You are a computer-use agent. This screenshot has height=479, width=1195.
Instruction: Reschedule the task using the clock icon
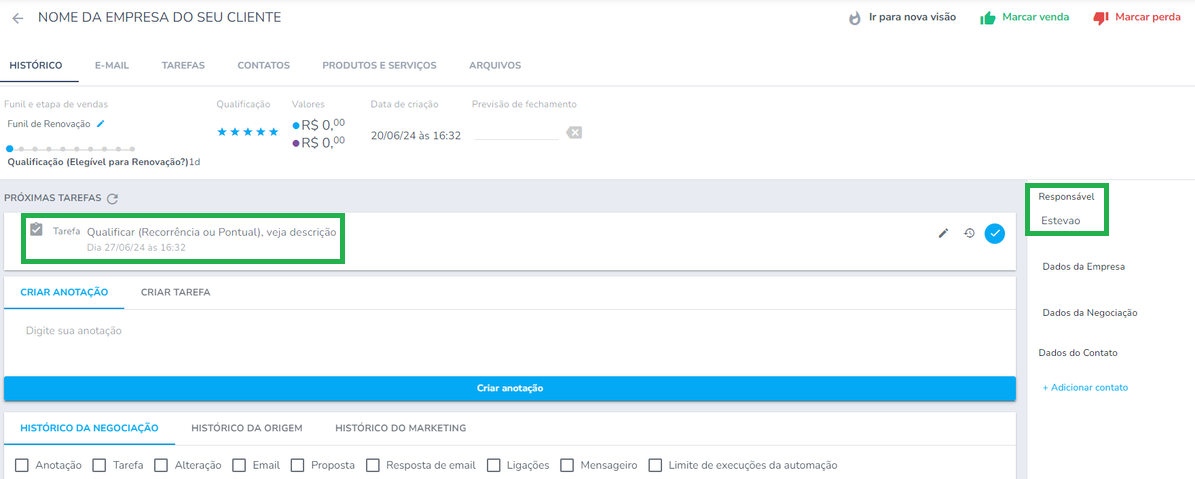click(969, 233)
